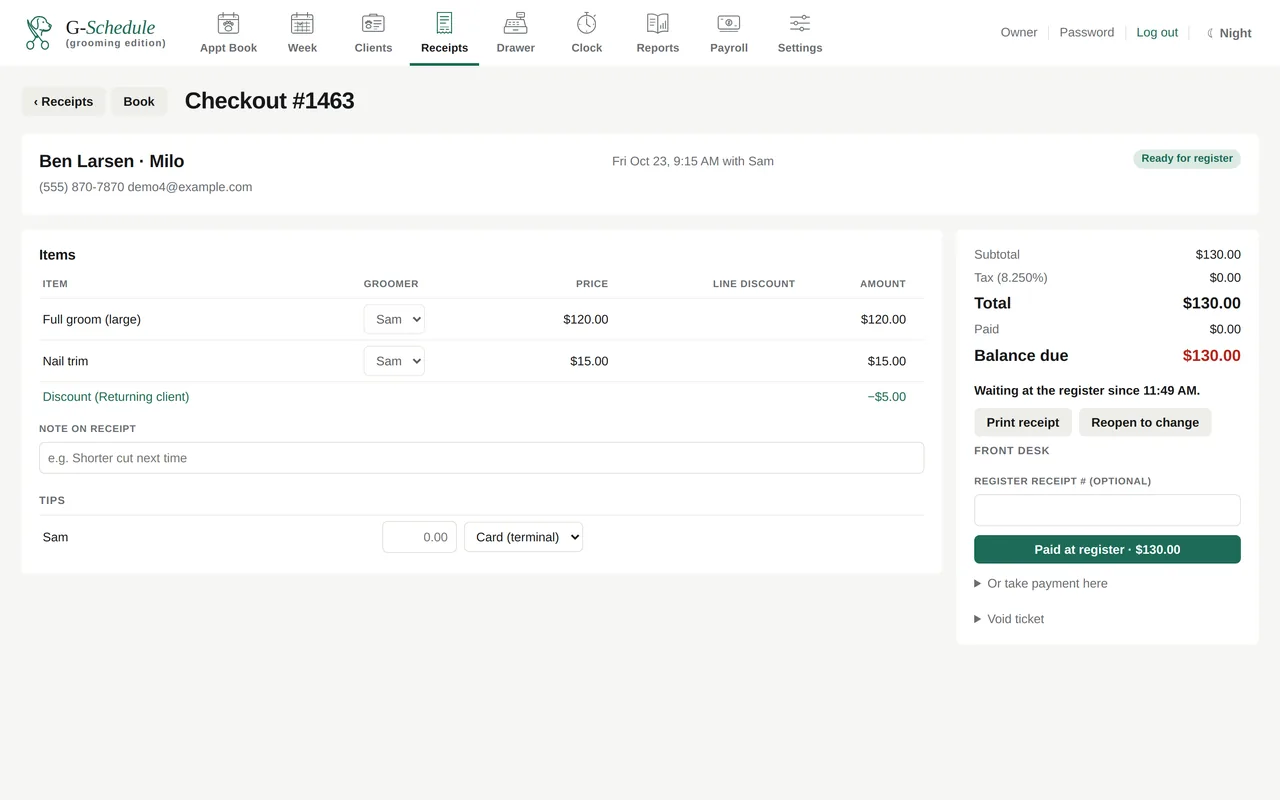Open the Week view icon
Image resolution: width=1280 pixels, height=800 pixels.
[x=302, y=23]
